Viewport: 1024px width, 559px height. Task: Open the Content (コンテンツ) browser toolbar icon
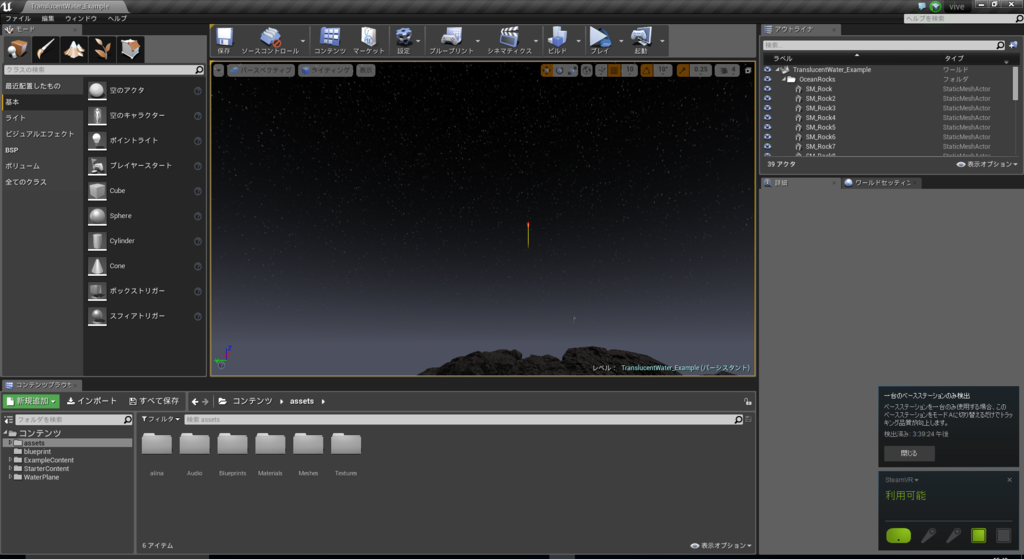coord(330,37)
